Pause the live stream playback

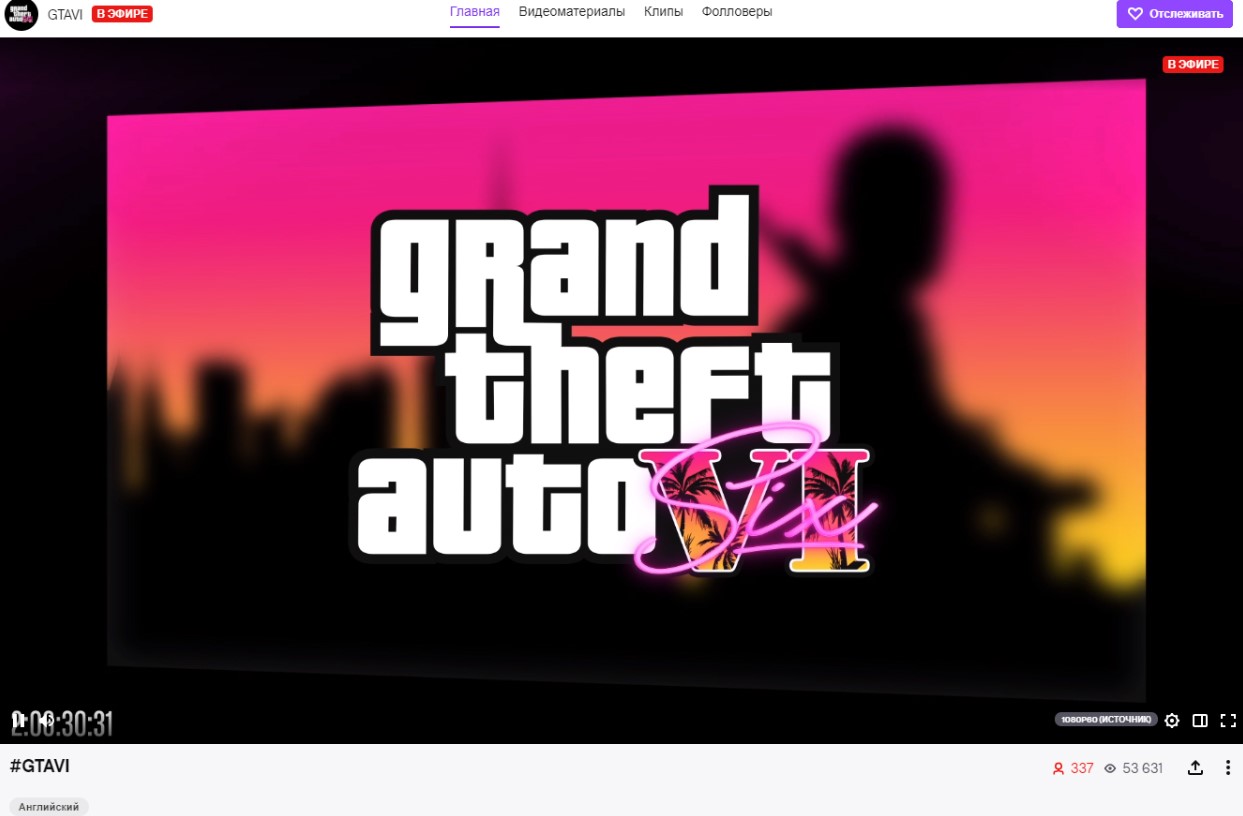pyautogui.click(x=16, y=719)
